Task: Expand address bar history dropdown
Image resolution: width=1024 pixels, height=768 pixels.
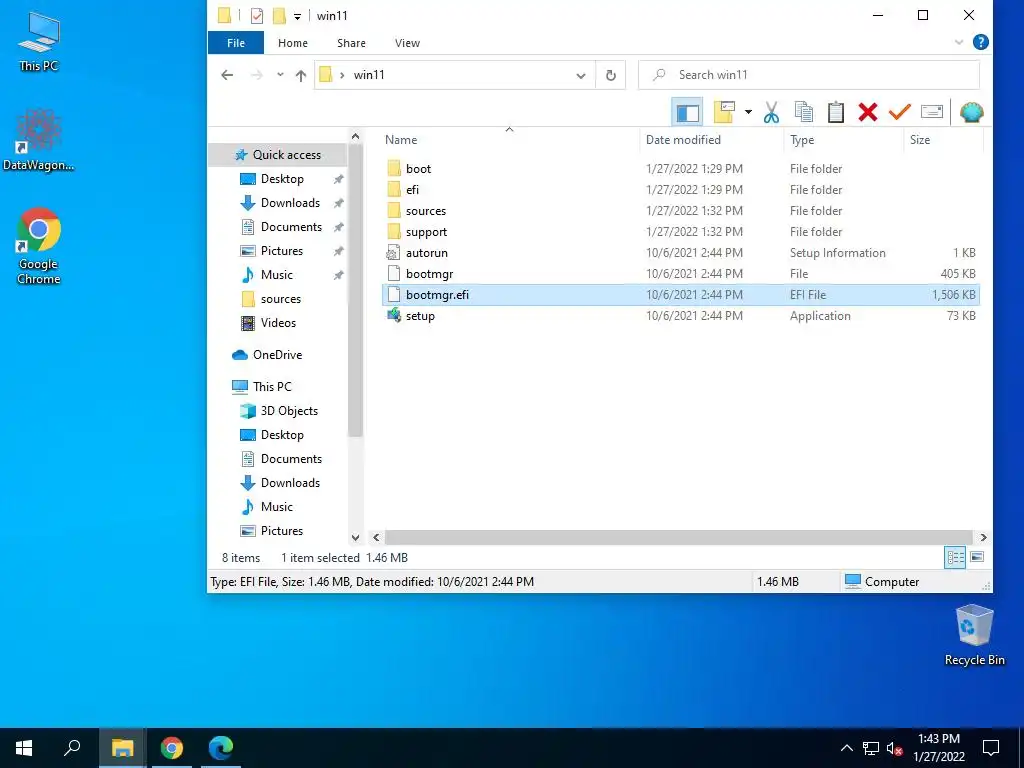Action: (581, 75)
